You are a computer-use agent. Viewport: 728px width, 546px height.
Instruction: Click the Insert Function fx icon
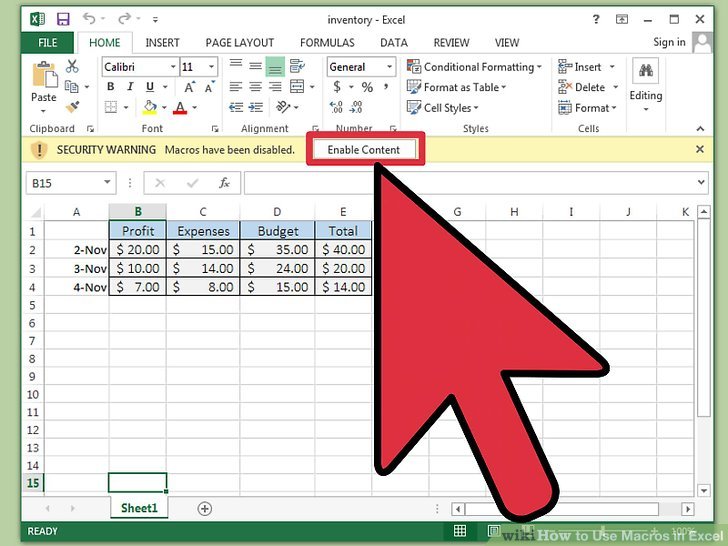pyautogui.click(x=224, y=183)
